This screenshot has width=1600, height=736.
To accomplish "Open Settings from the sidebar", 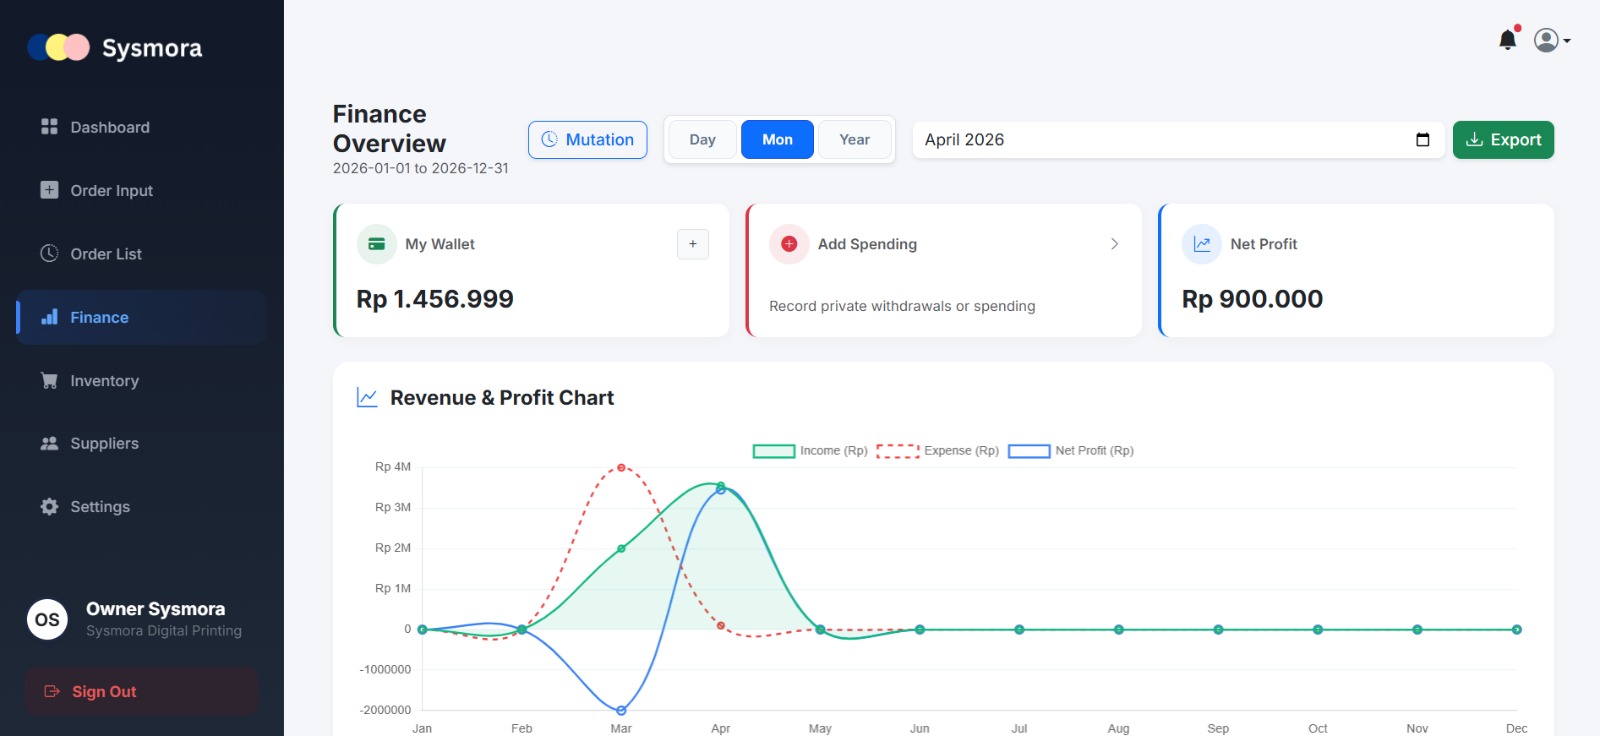I will 141,506.
